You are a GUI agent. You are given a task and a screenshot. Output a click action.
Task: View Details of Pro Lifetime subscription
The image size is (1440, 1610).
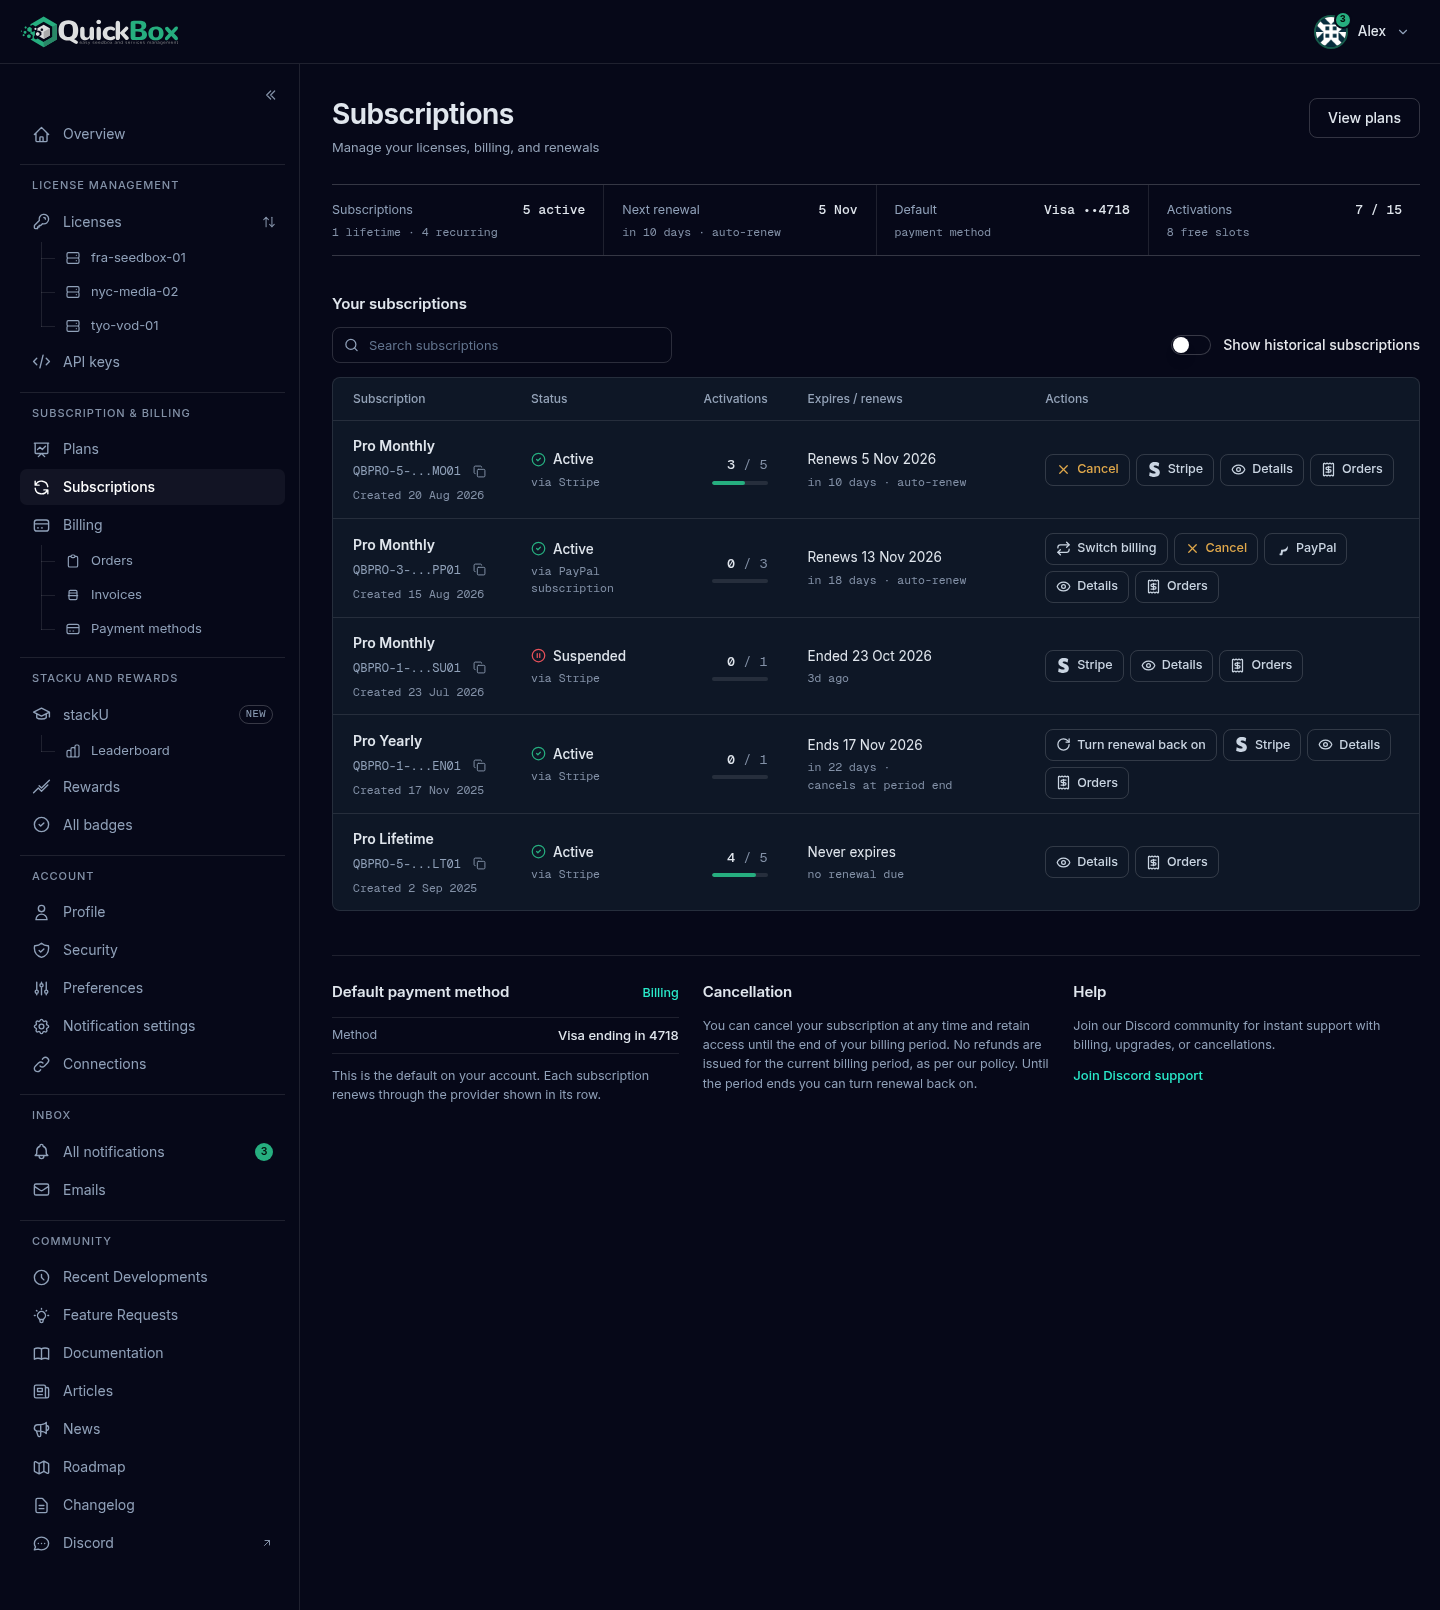coord(1087,862)
